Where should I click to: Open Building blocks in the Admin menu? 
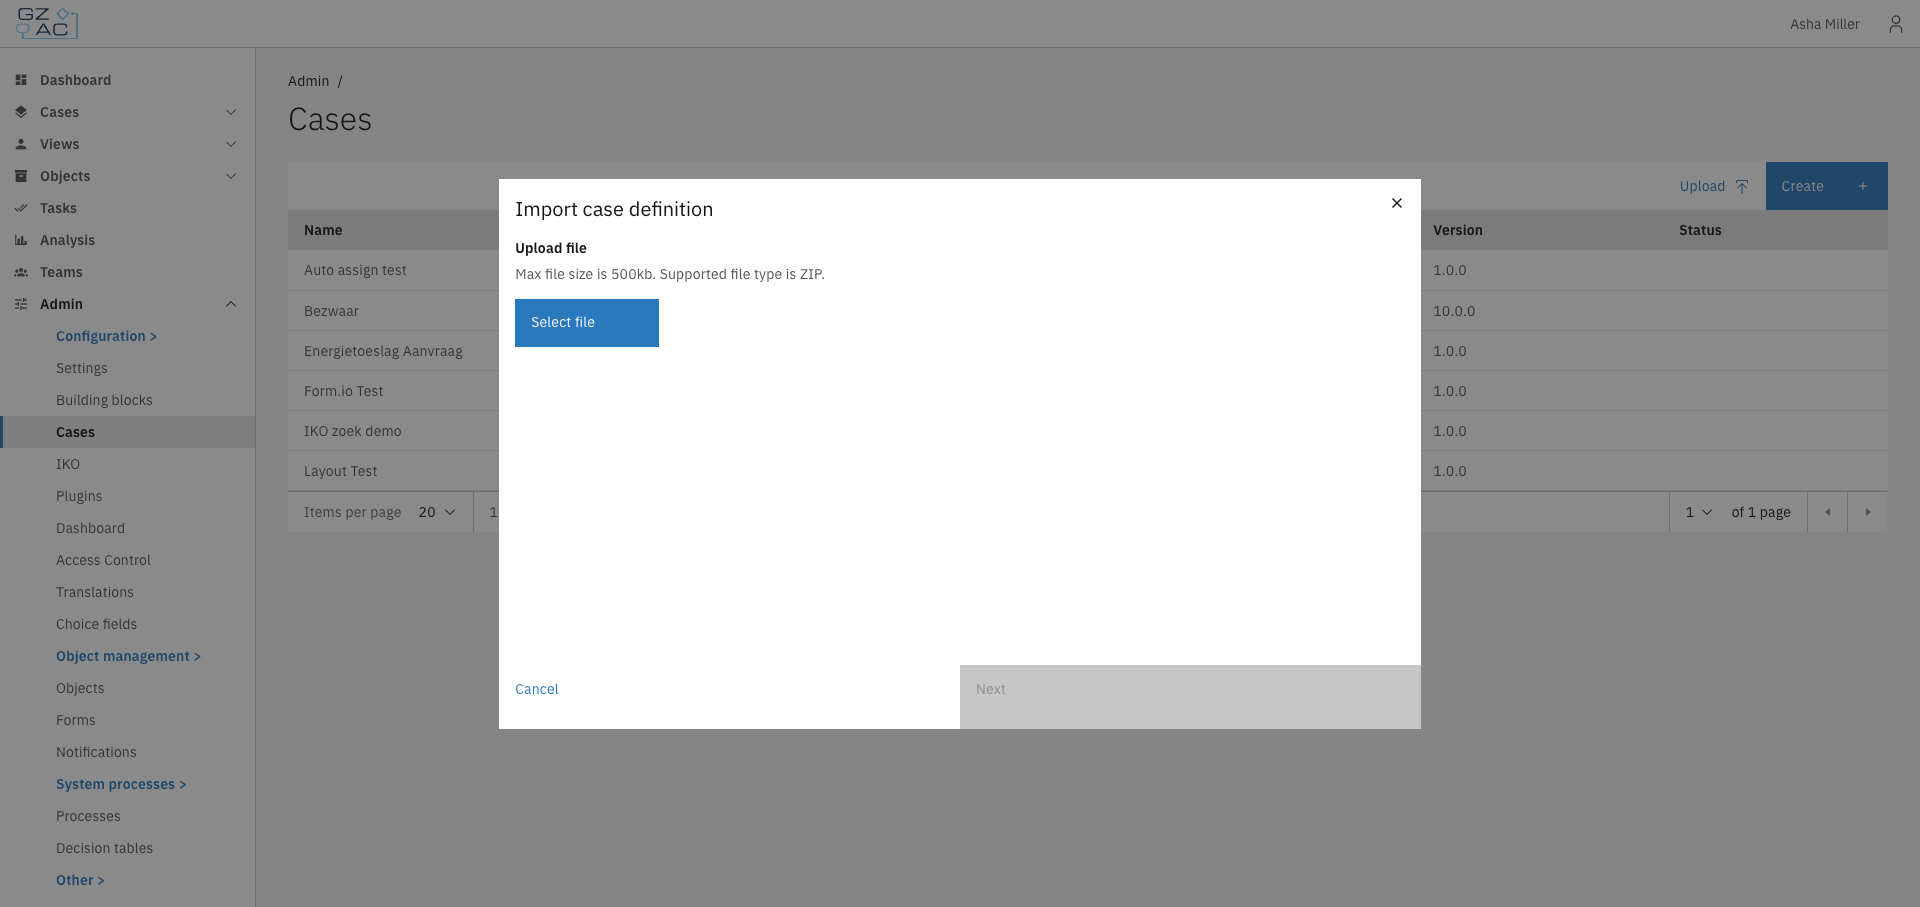point(104,400)
